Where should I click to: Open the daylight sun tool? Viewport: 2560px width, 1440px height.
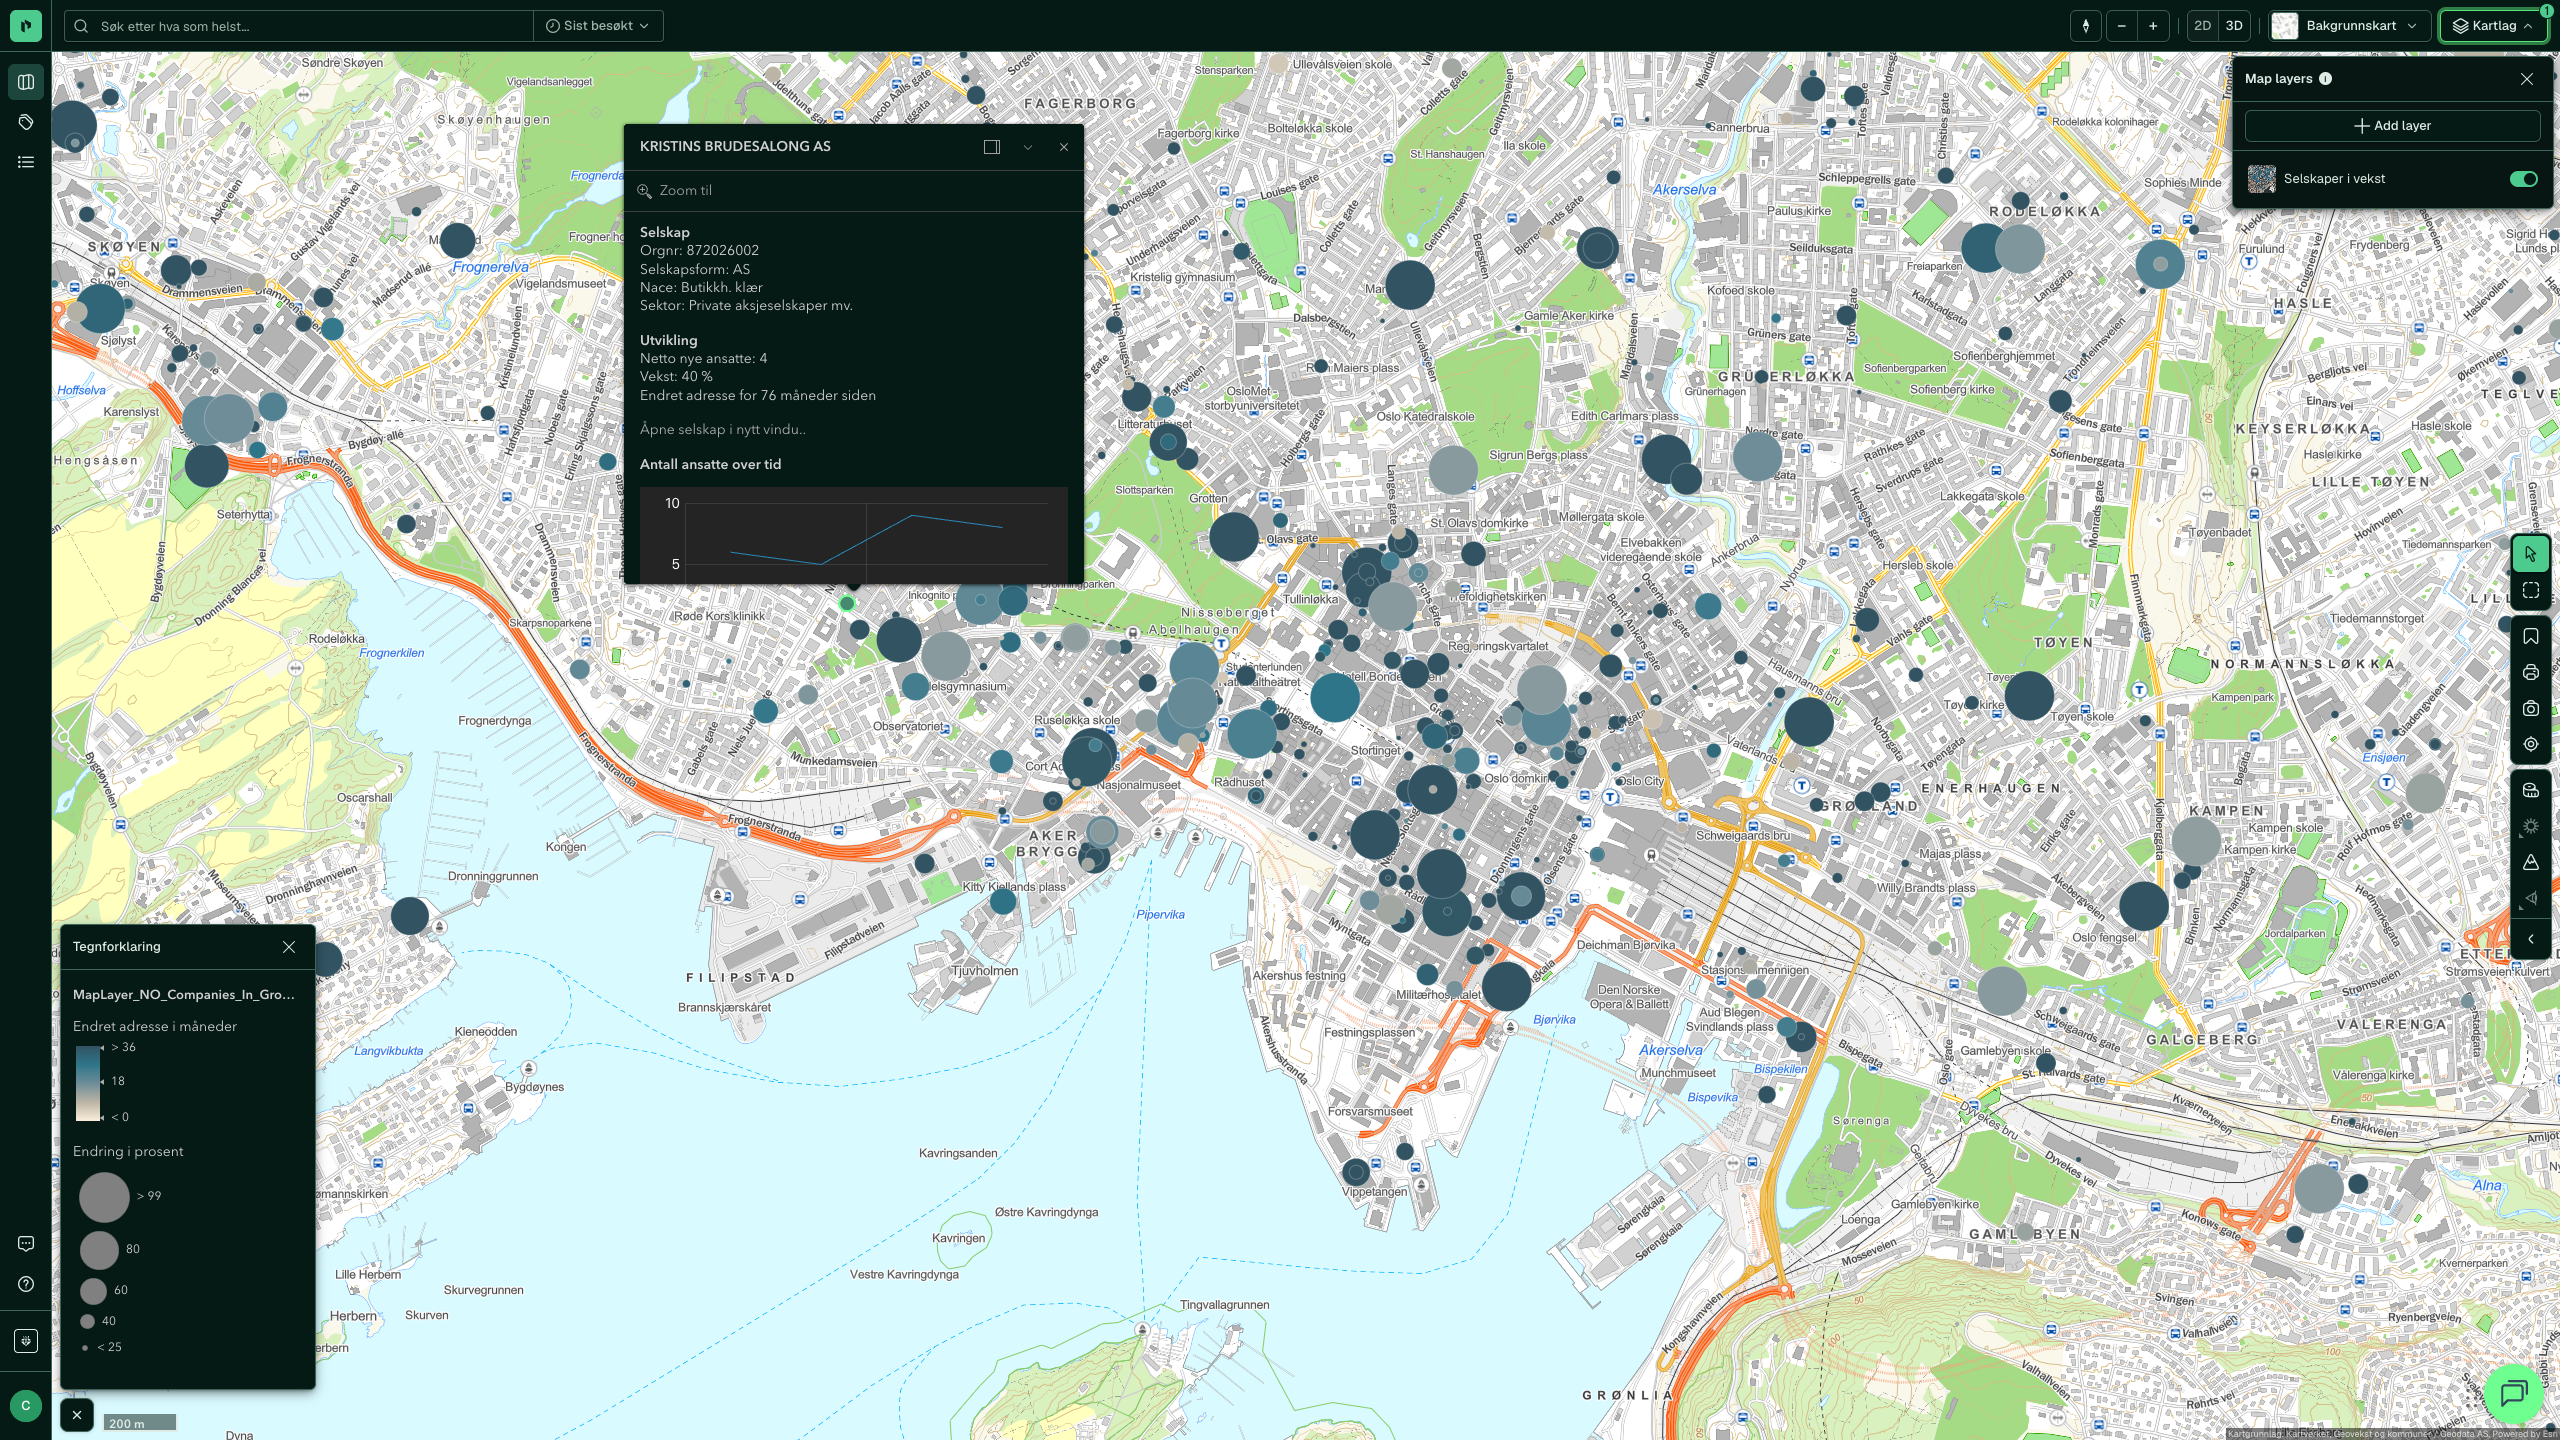tap(2531, 827)
